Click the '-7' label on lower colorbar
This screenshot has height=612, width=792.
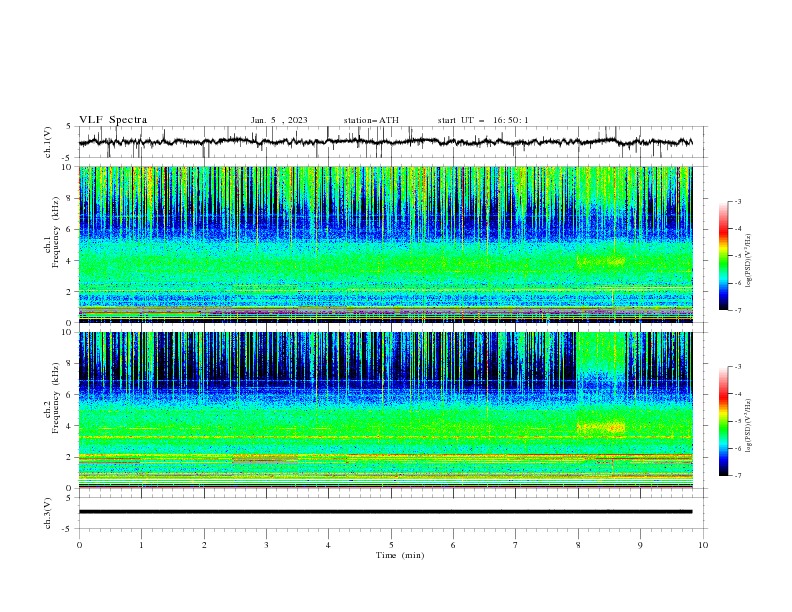coord(738,476)
